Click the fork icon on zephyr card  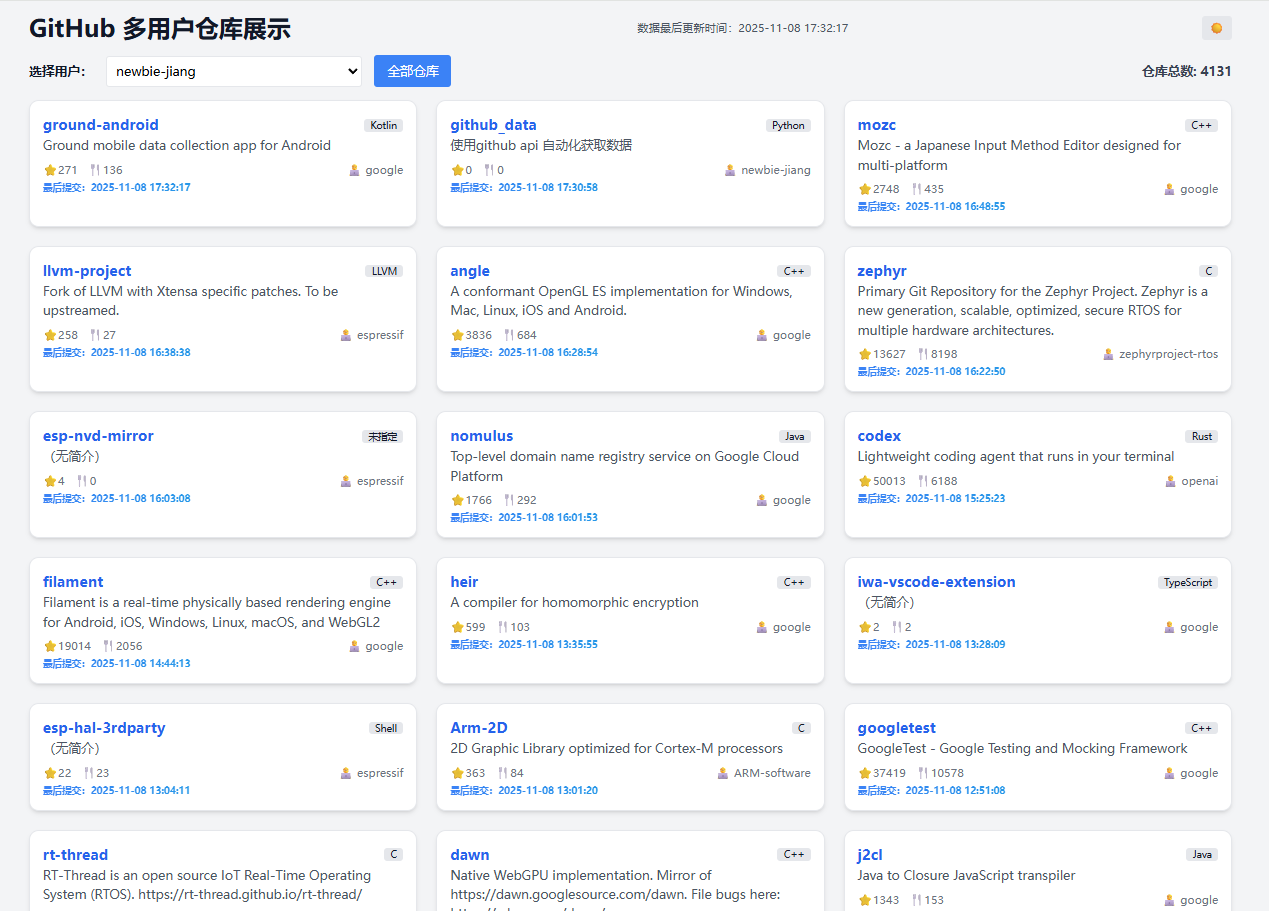923,354
